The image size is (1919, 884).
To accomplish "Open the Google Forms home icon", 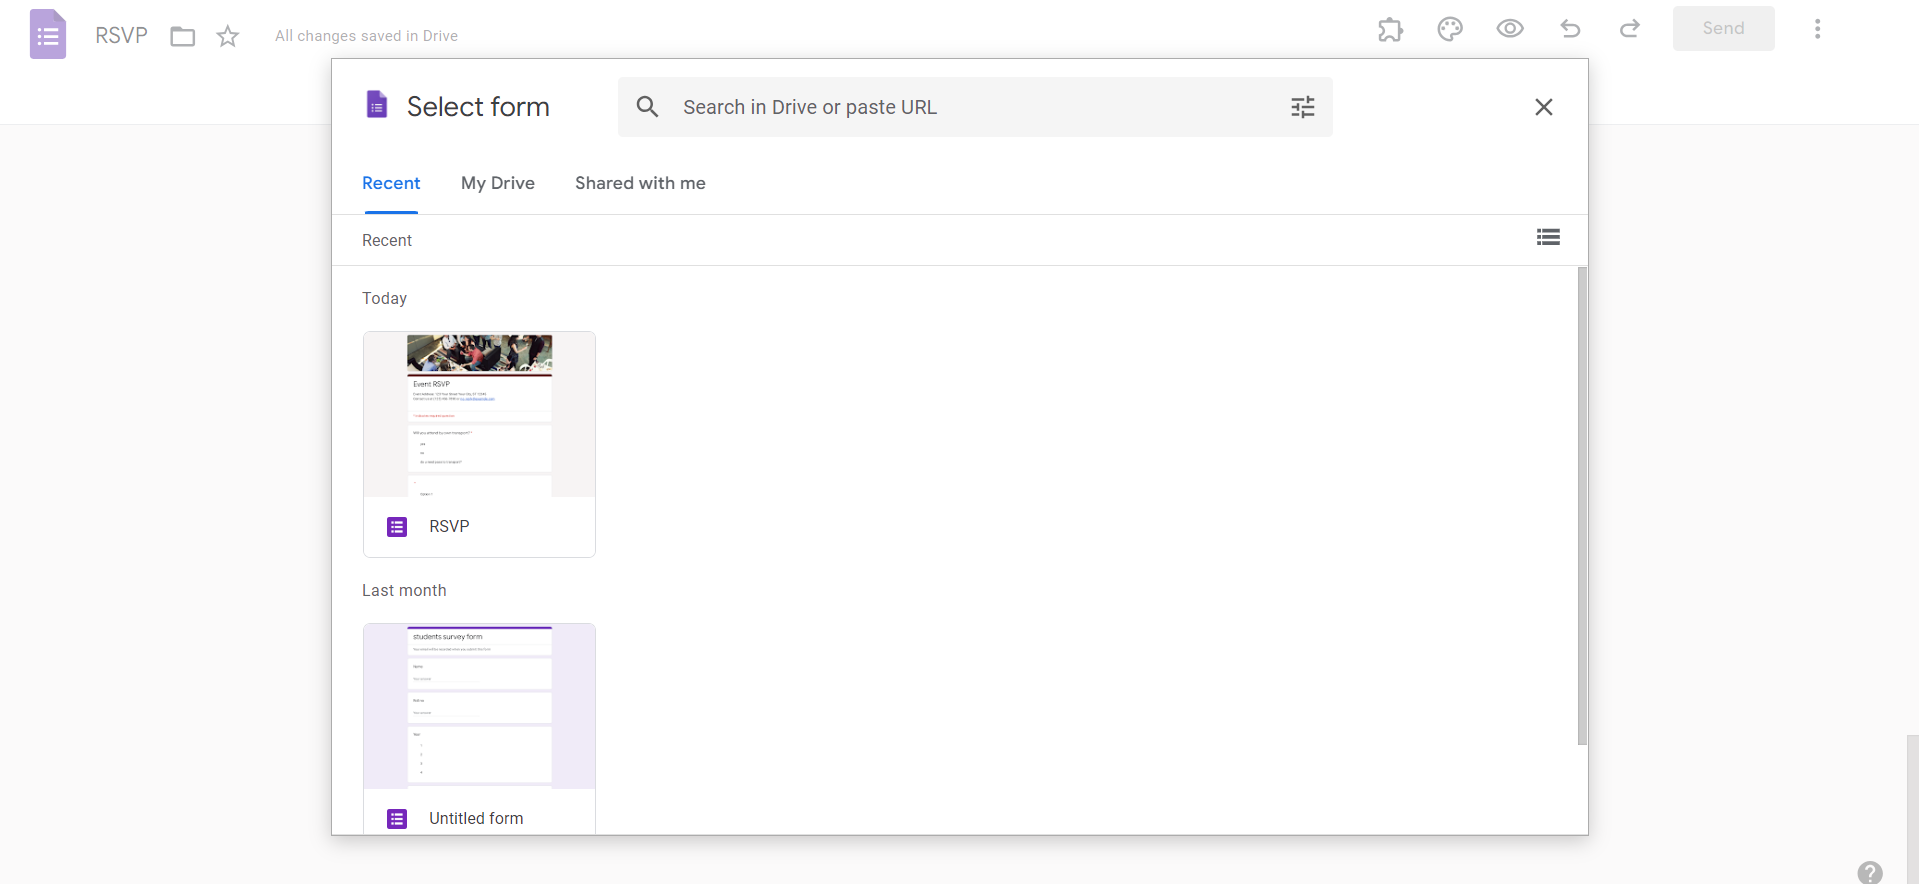I will (48, 35).
